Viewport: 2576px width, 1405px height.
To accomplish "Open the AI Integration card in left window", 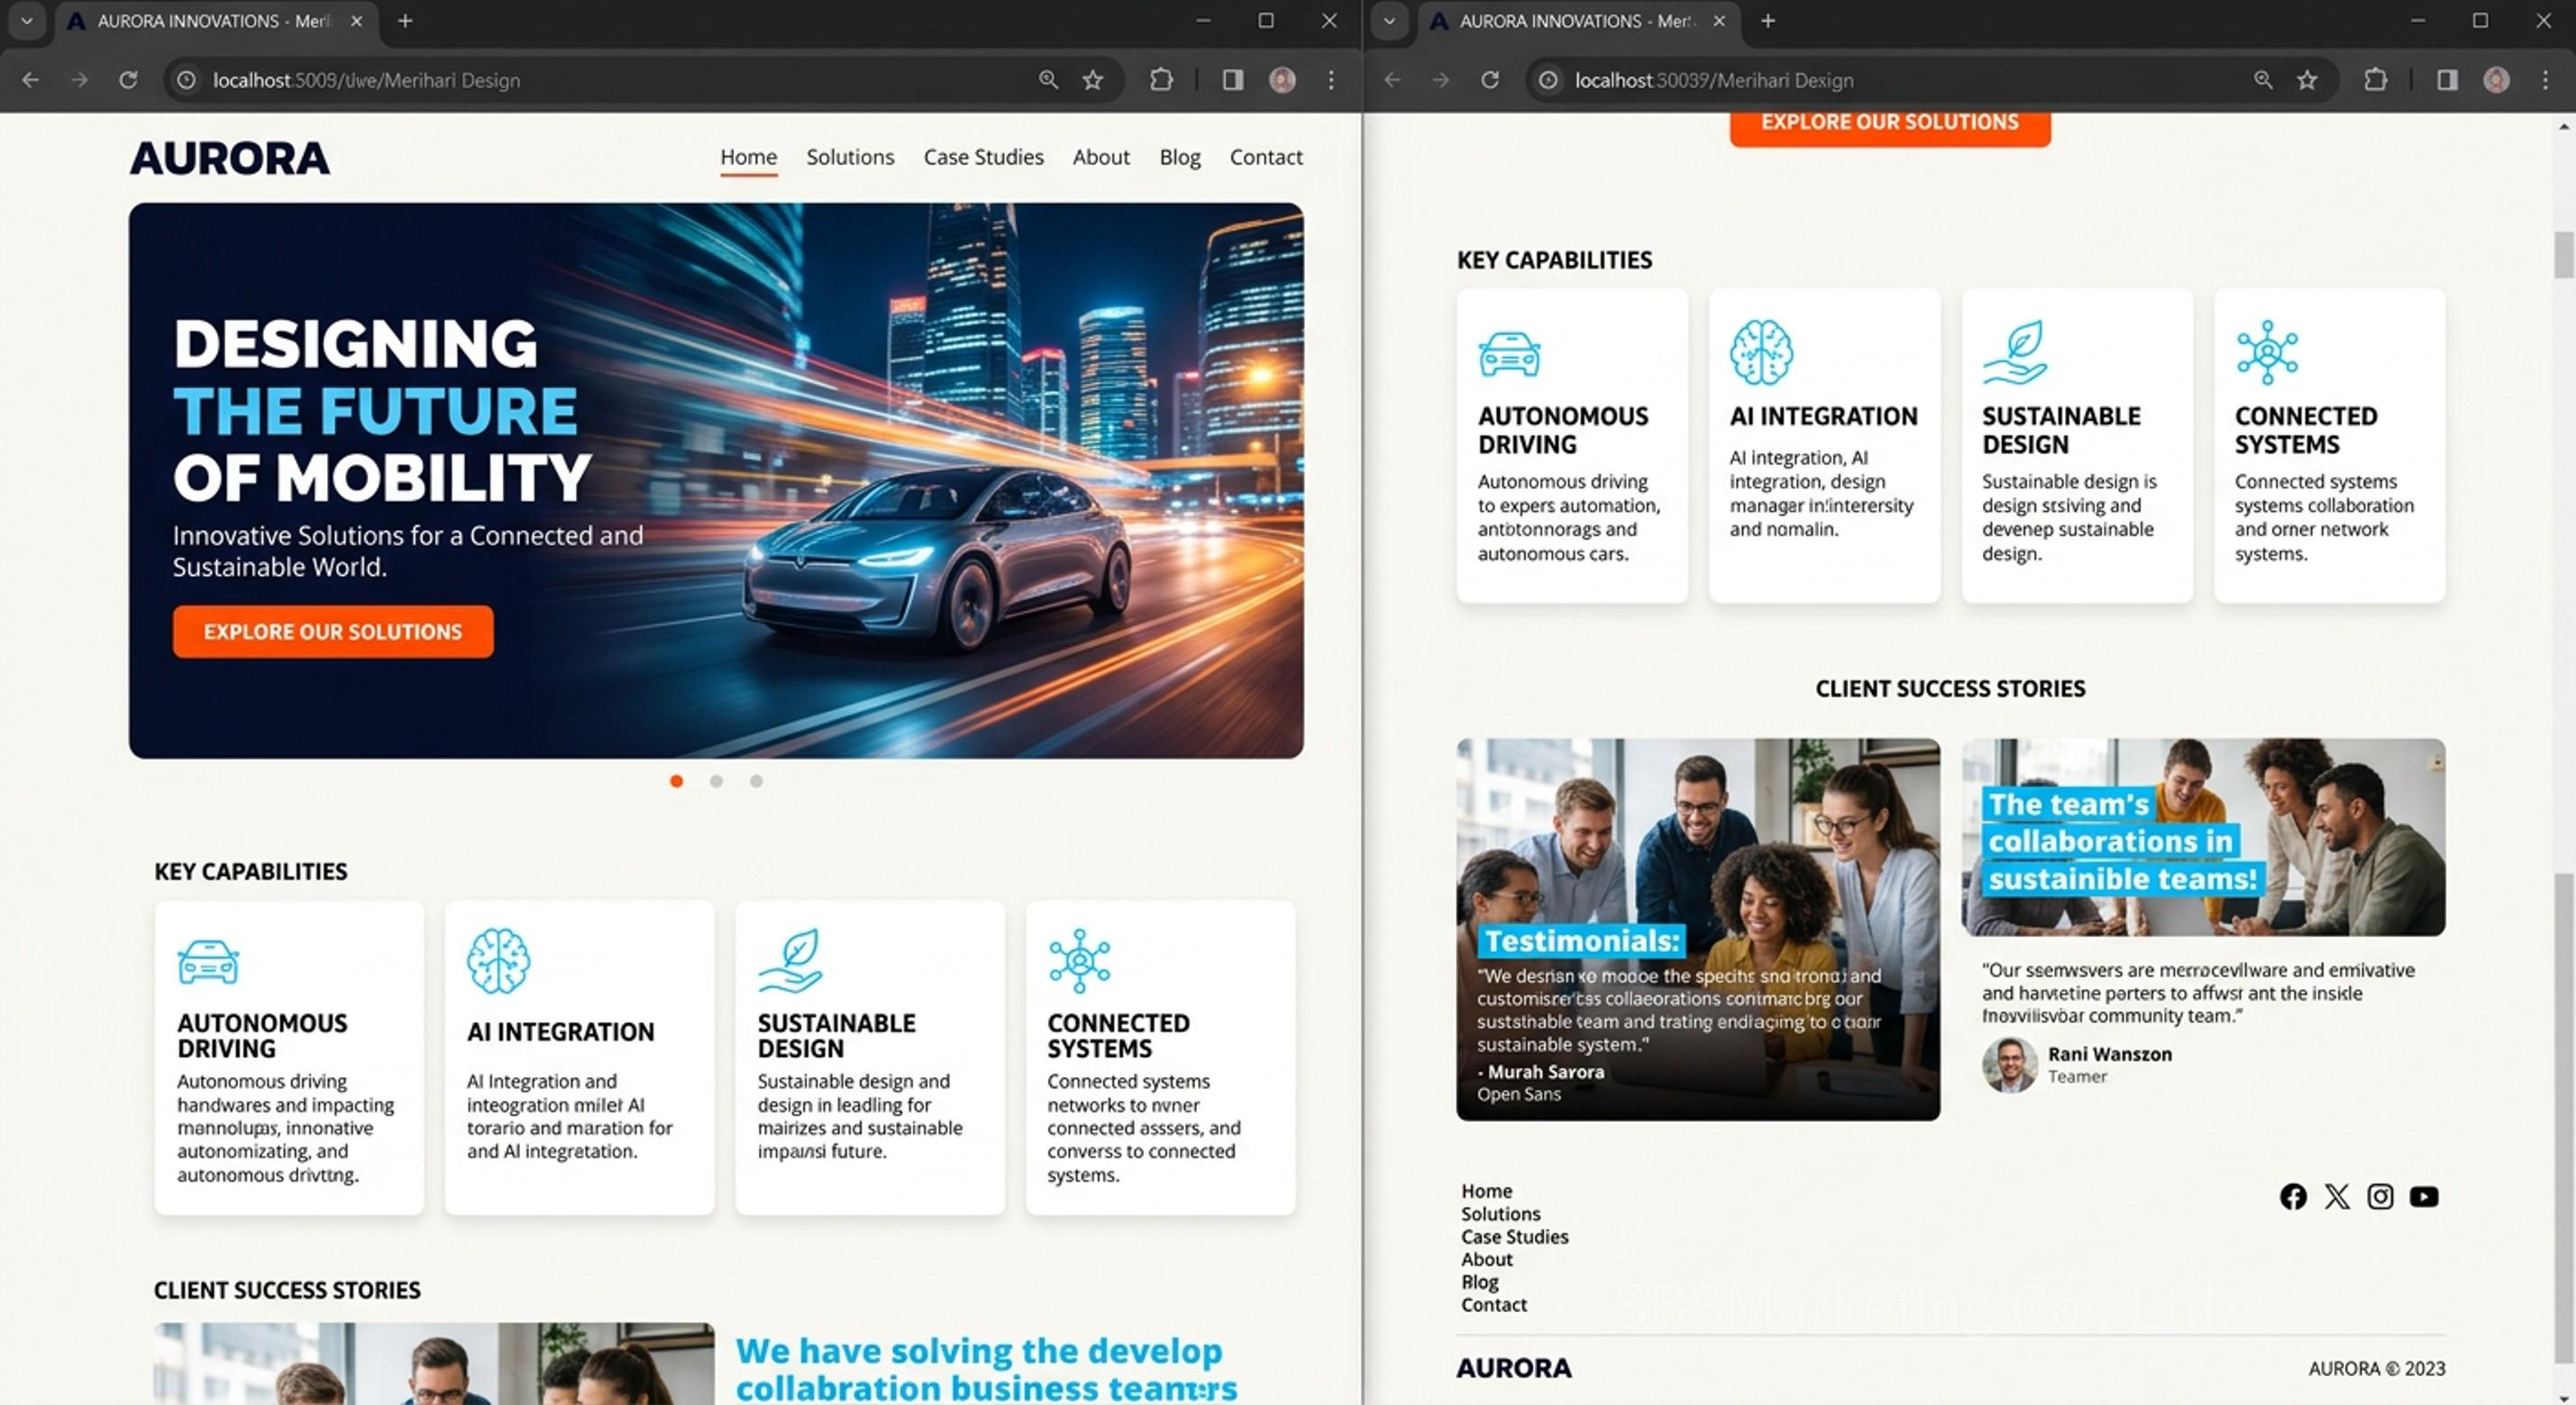I will point(580,1058).
